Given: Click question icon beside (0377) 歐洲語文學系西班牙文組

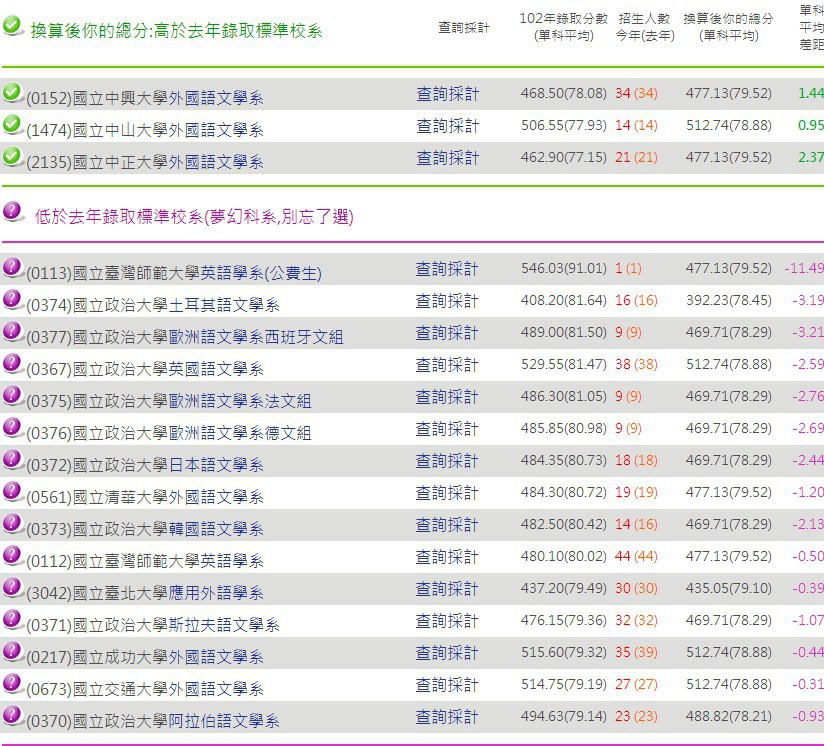Looking at the screenshot, I should tap(12, 332).
